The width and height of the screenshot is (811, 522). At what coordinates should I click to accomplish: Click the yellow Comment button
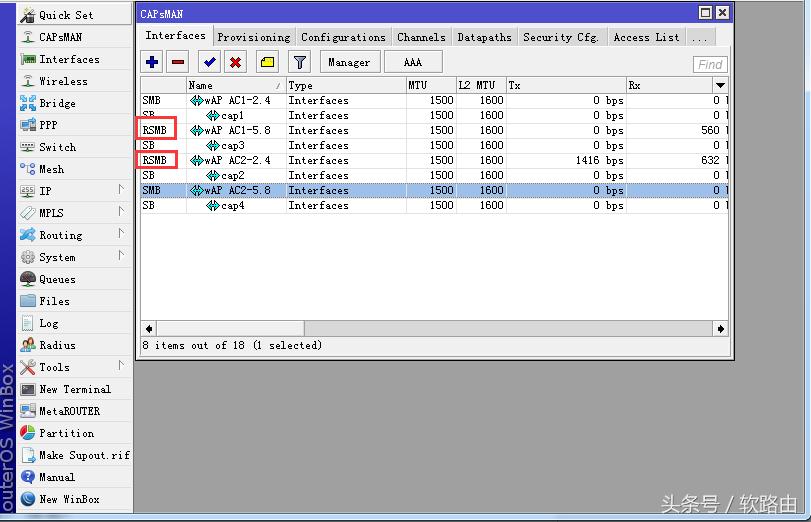(267, 62)
